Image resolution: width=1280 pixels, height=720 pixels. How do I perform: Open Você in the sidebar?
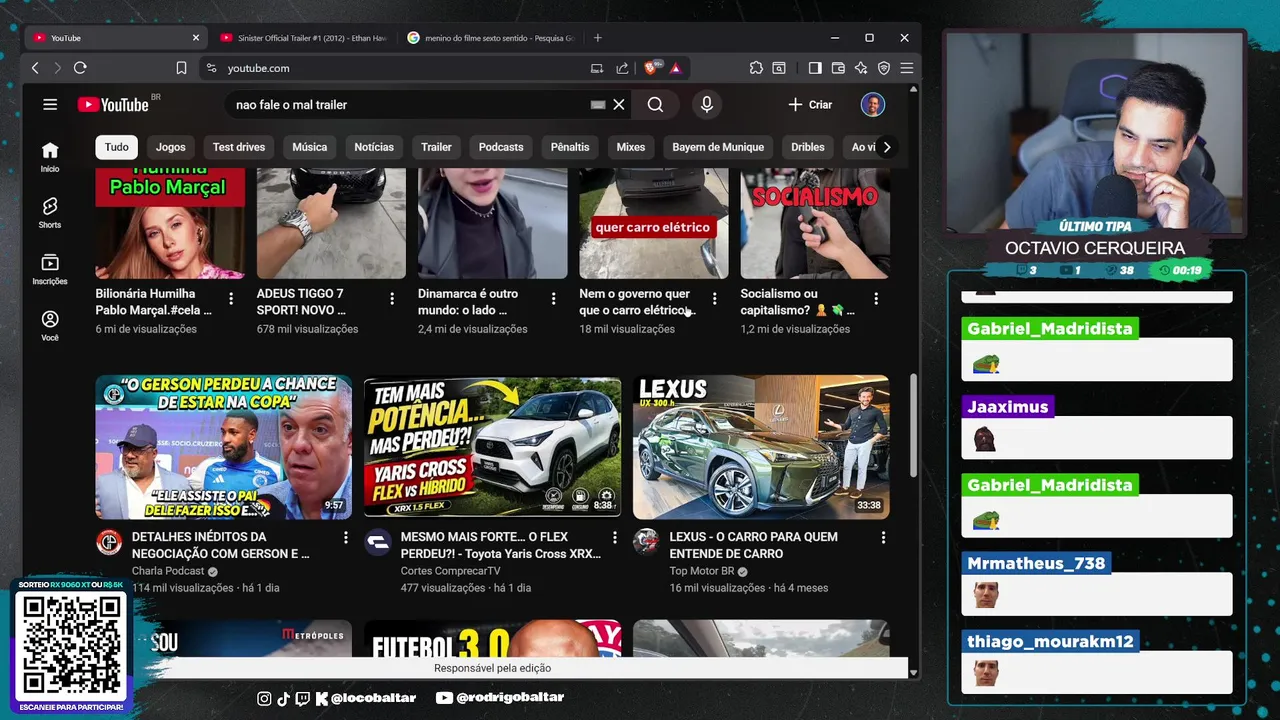[50, 325]
